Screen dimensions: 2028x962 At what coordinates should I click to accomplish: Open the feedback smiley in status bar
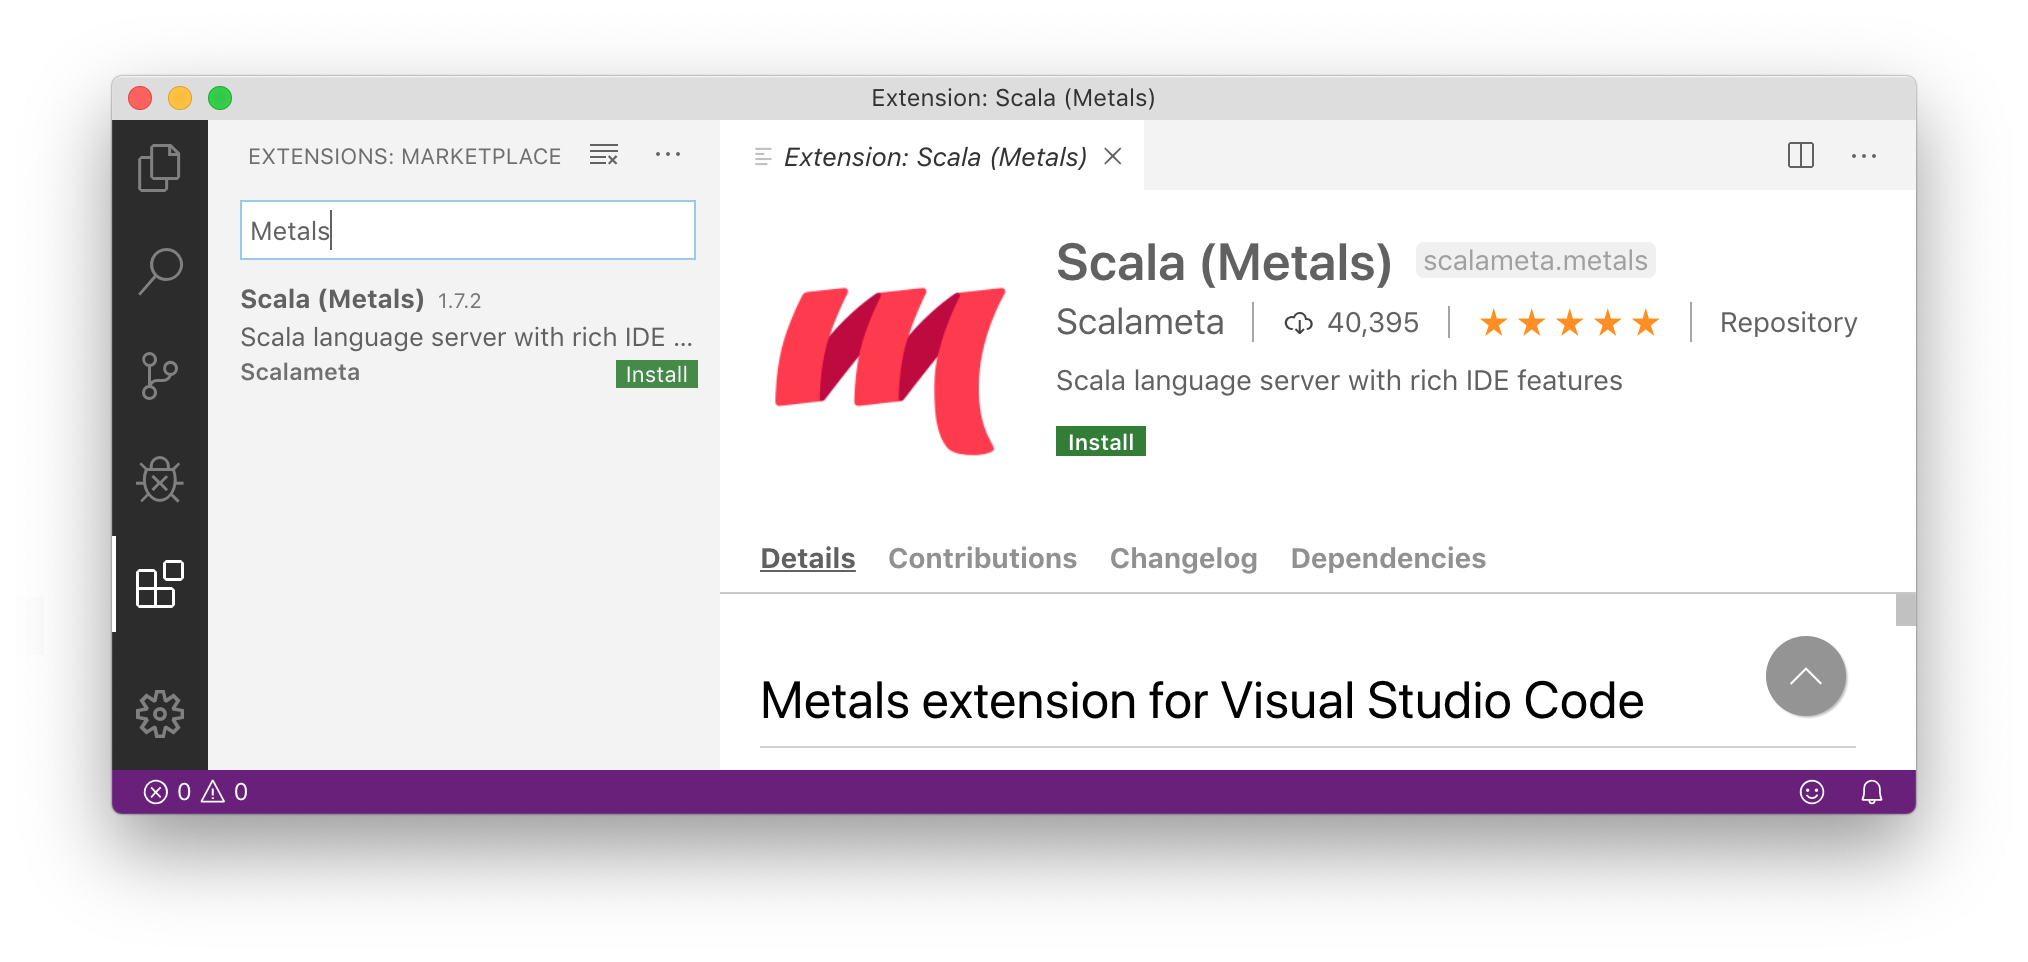1812,792
